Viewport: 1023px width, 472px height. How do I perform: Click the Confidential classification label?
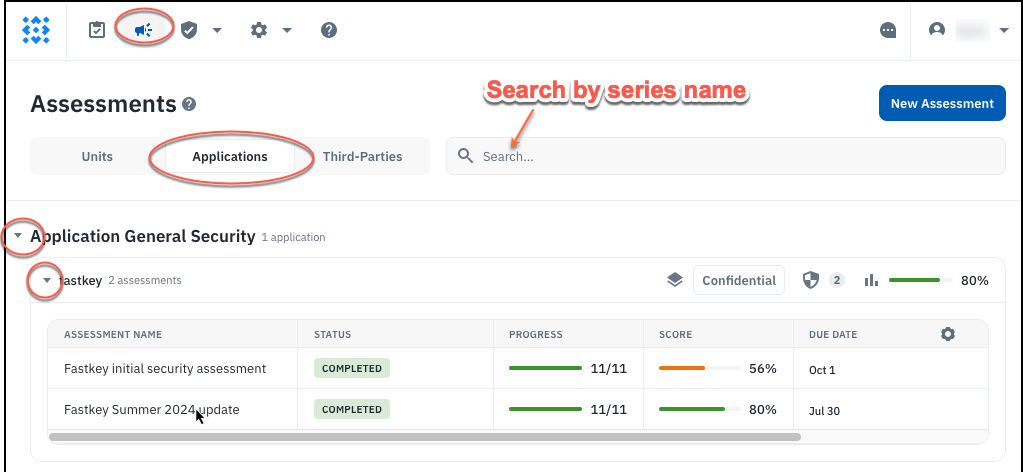point(739,280)
